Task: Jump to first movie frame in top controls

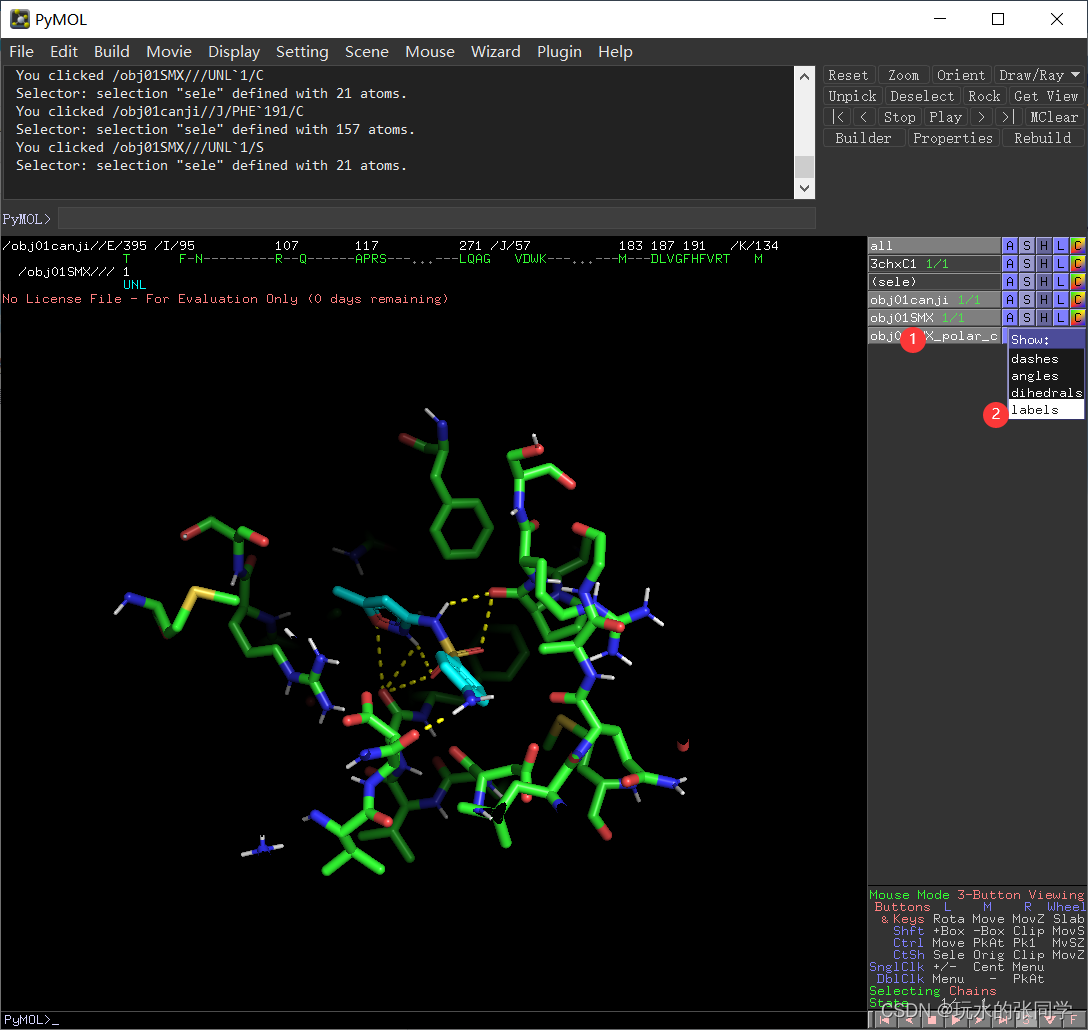Action: (838, 117)
